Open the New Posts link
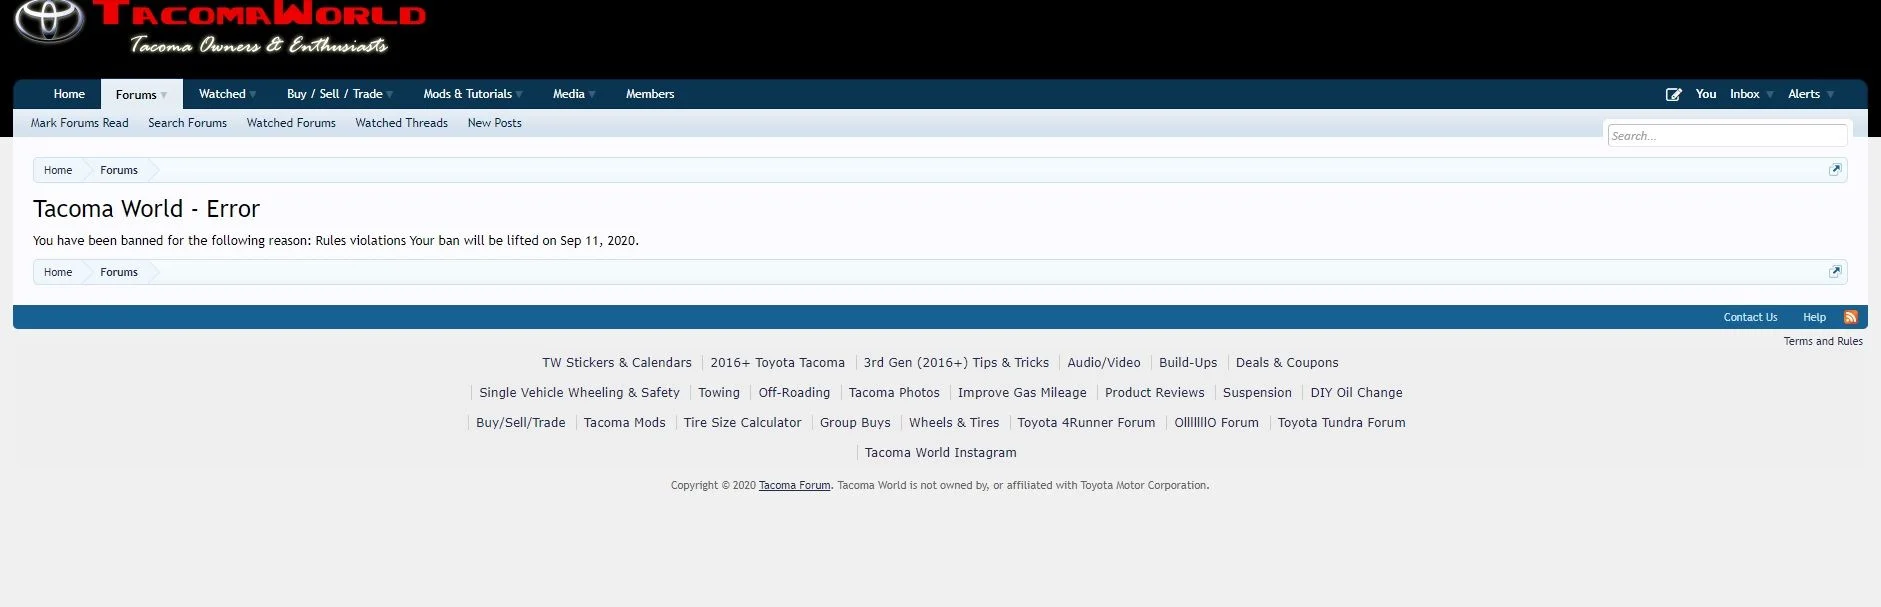 (494, 123)
